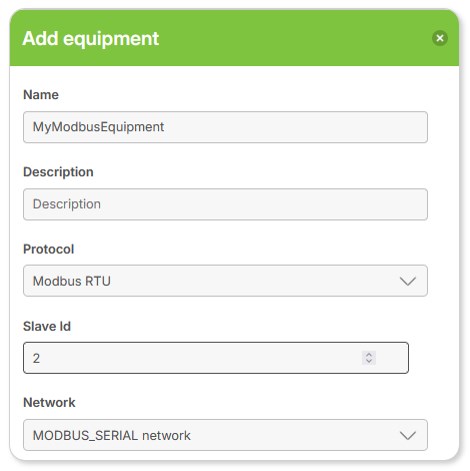Click the Description field label
Viewport: 470px width, 471px height.
58,172
